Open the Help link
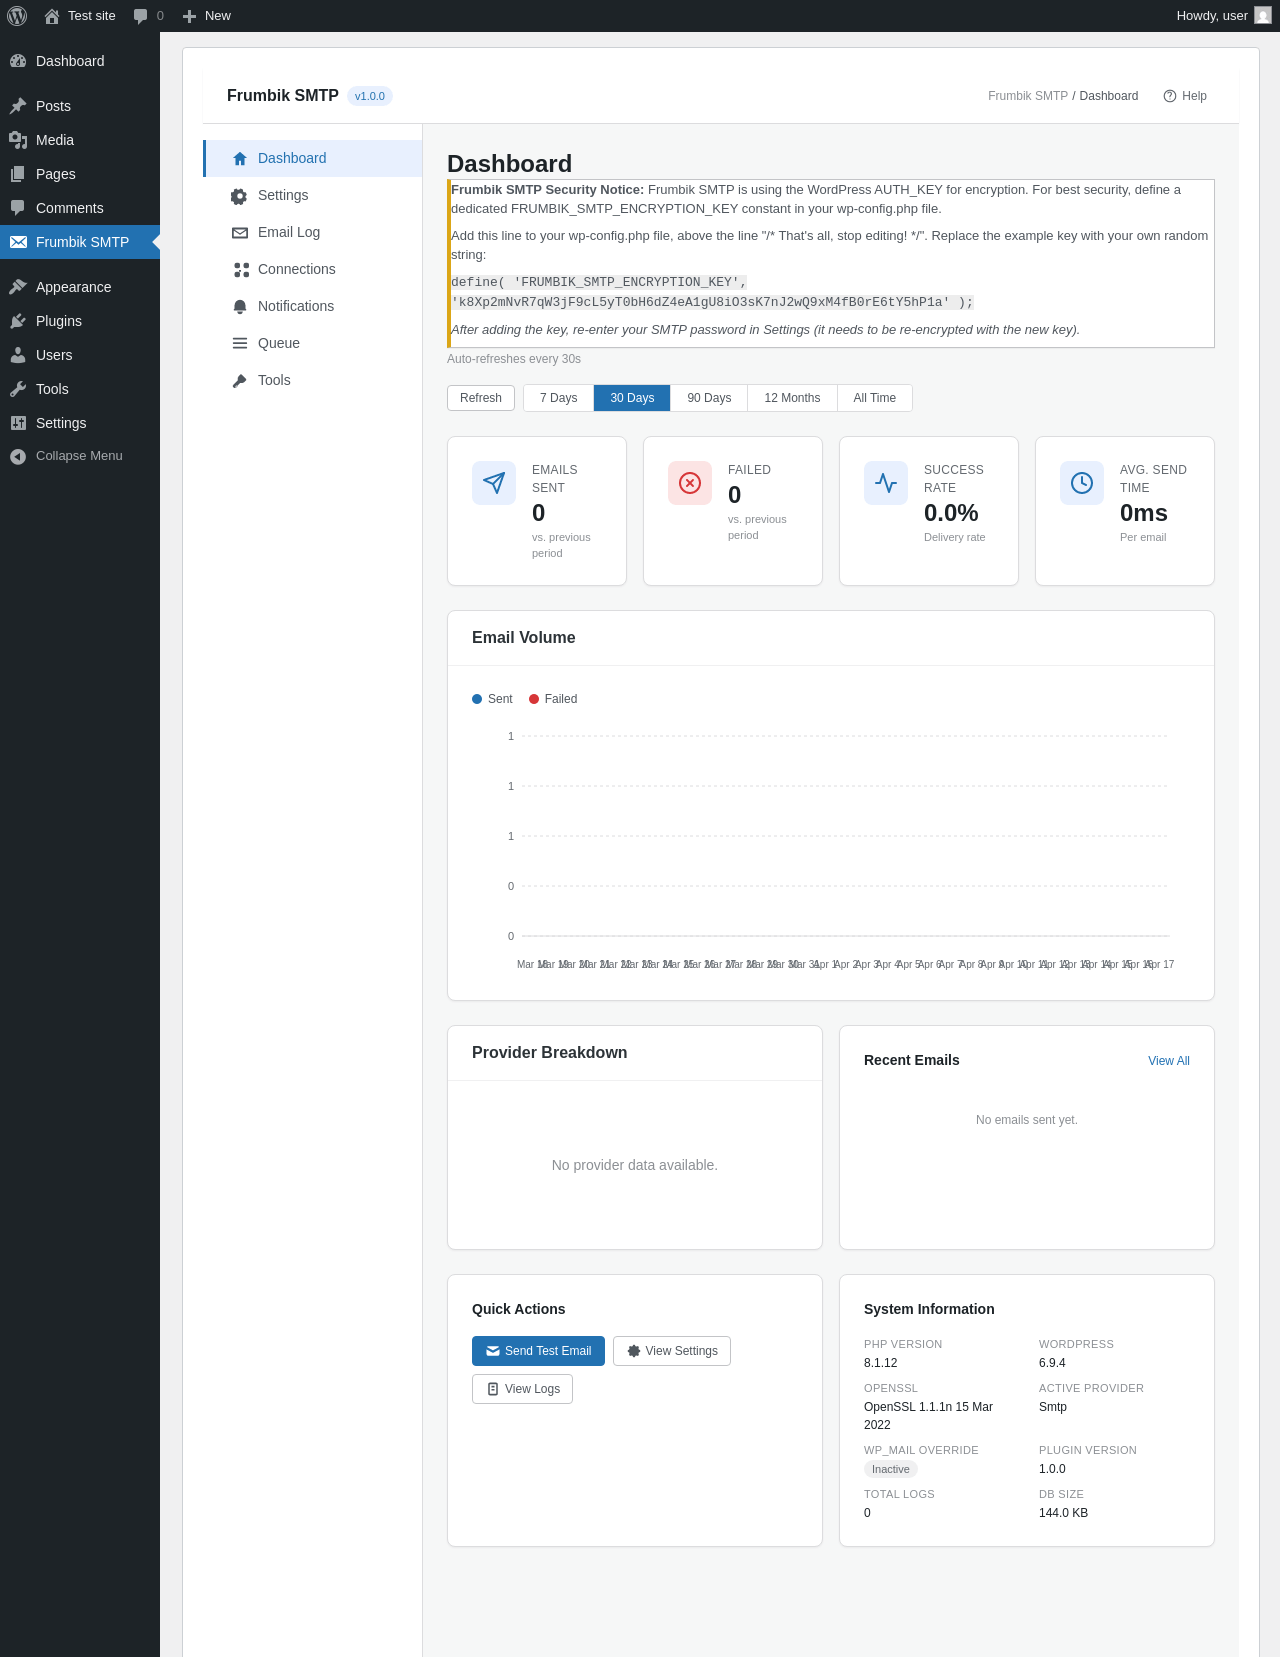The image size is (1280, 1657). click(x=1185, y=96)
